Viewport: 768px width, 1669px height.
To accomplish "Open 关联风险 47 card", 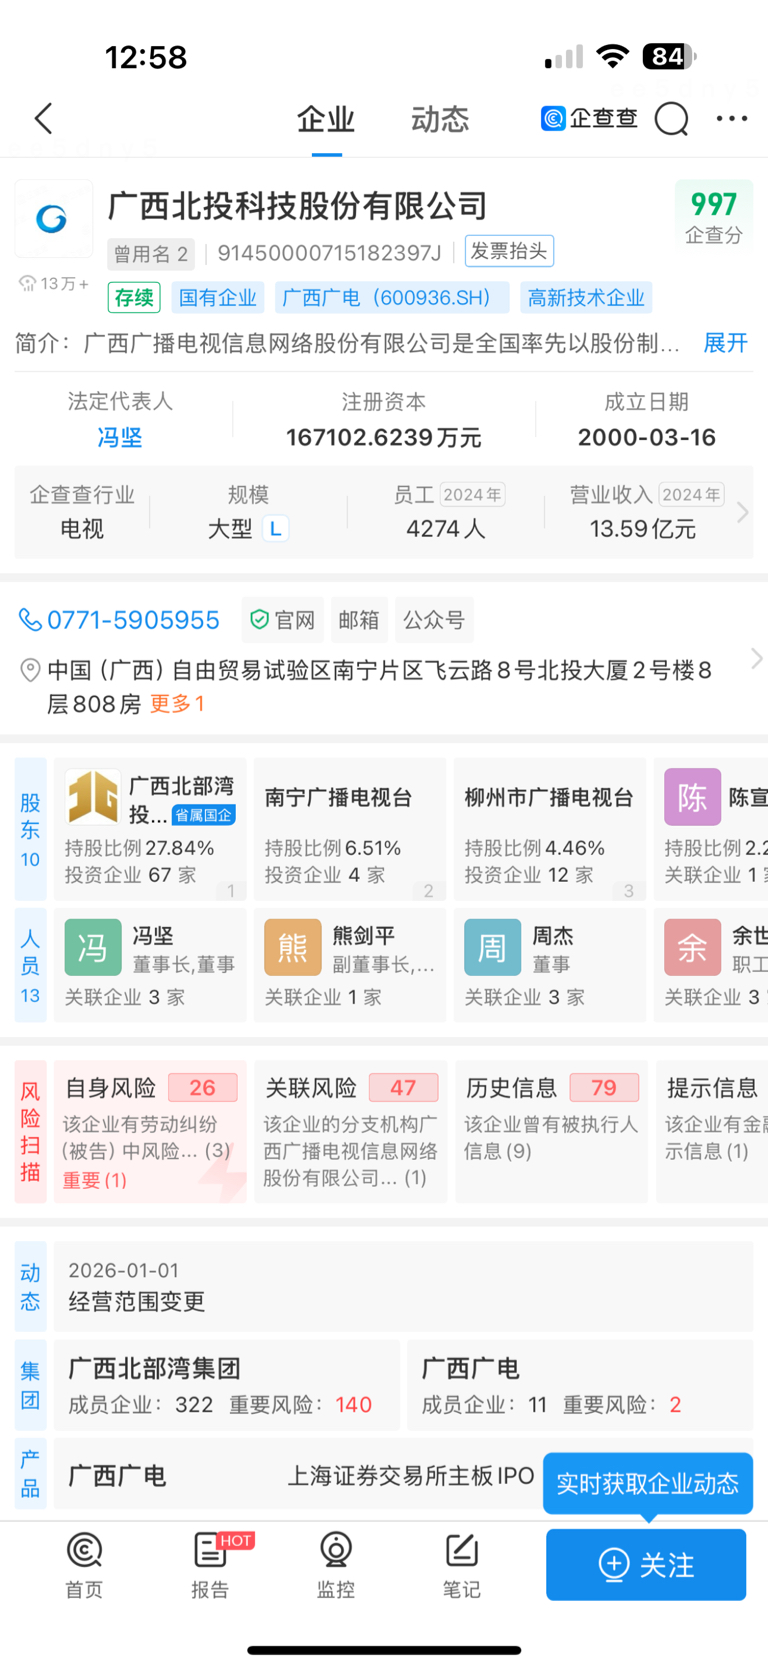I will [x=350, y=1131].
